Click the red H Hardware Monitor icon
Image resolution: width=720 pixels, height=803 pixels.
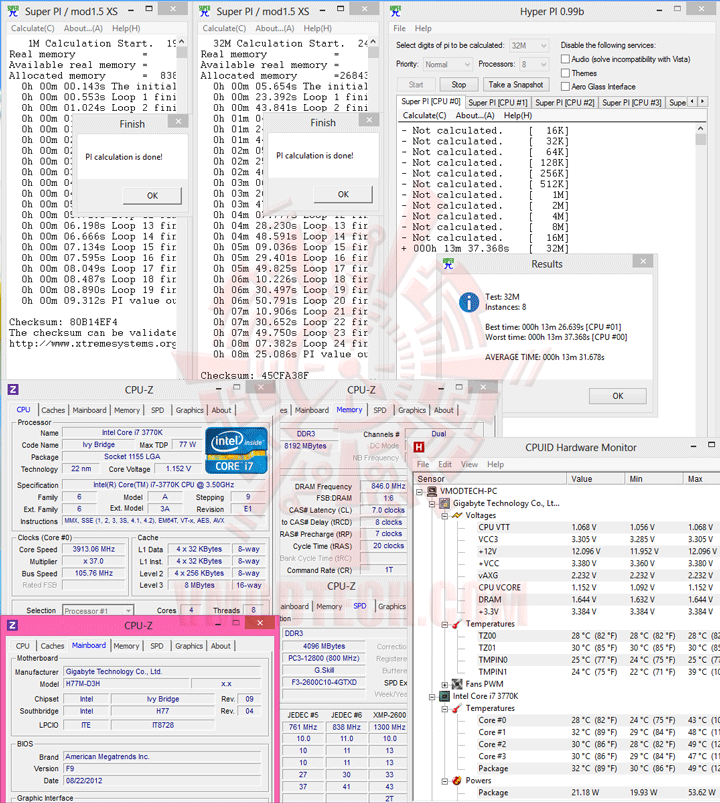[x=419, y=447]
